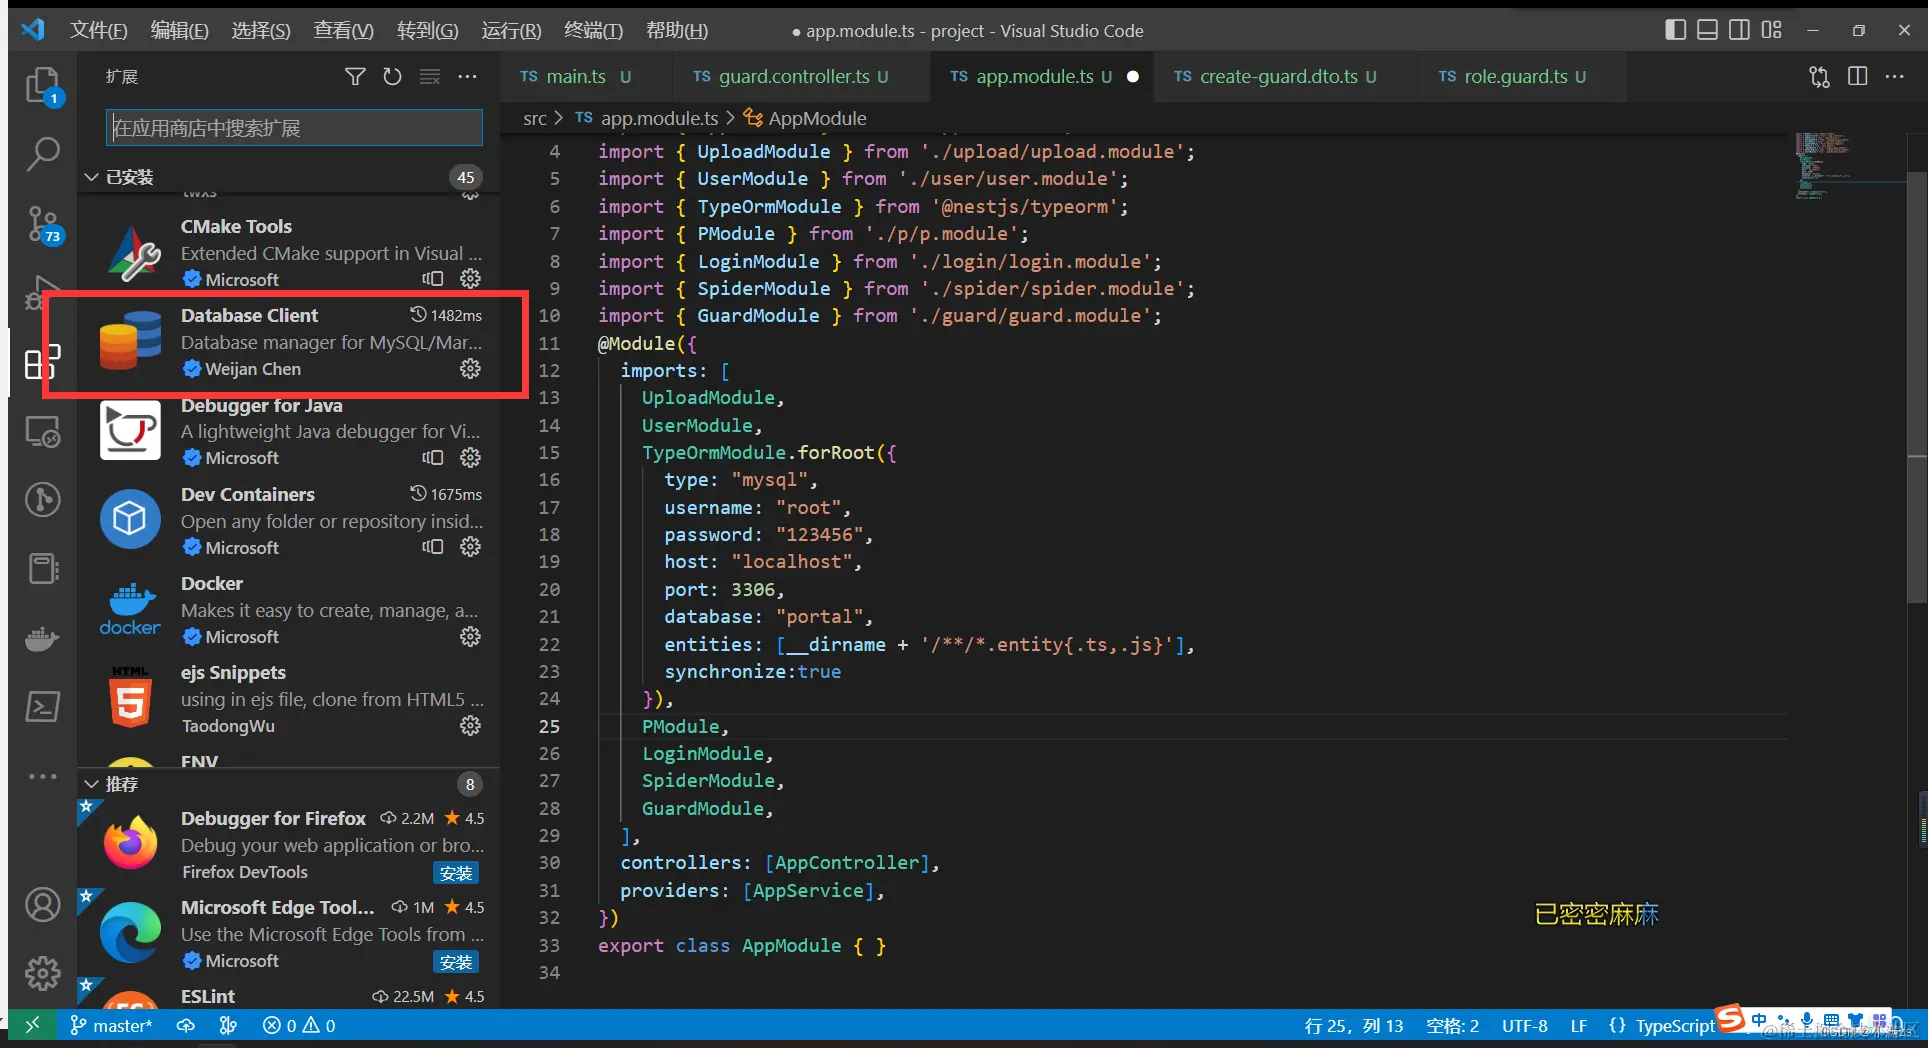1928x1048 pixels.
Task: Collapse the 已安装 extensions section
Action: [91, 177]
